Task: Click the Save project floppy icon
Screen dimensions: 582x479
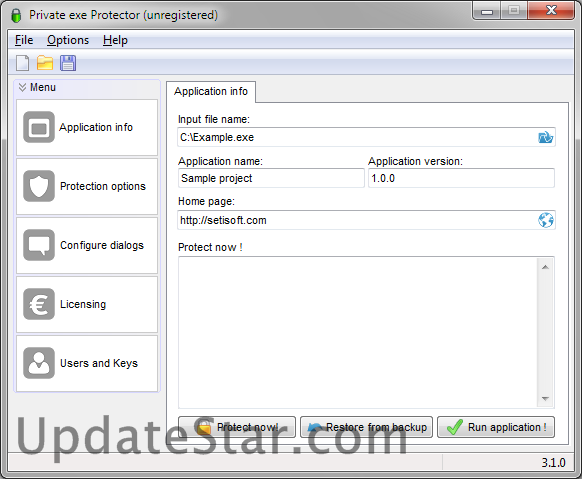Action: pyautogui.click(x=68, y=63)
